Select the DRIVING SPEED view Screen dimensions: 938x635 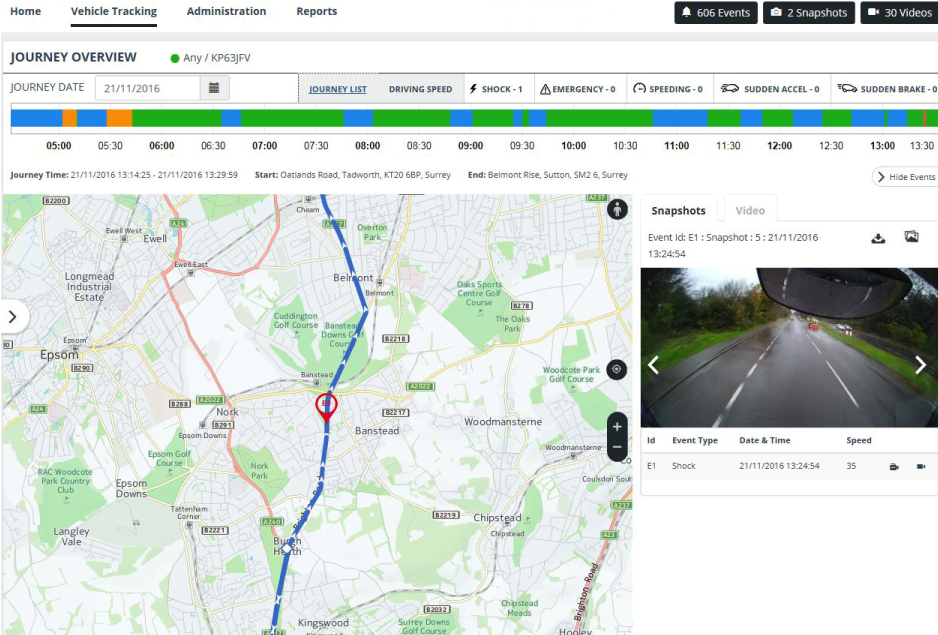point(420,88)
